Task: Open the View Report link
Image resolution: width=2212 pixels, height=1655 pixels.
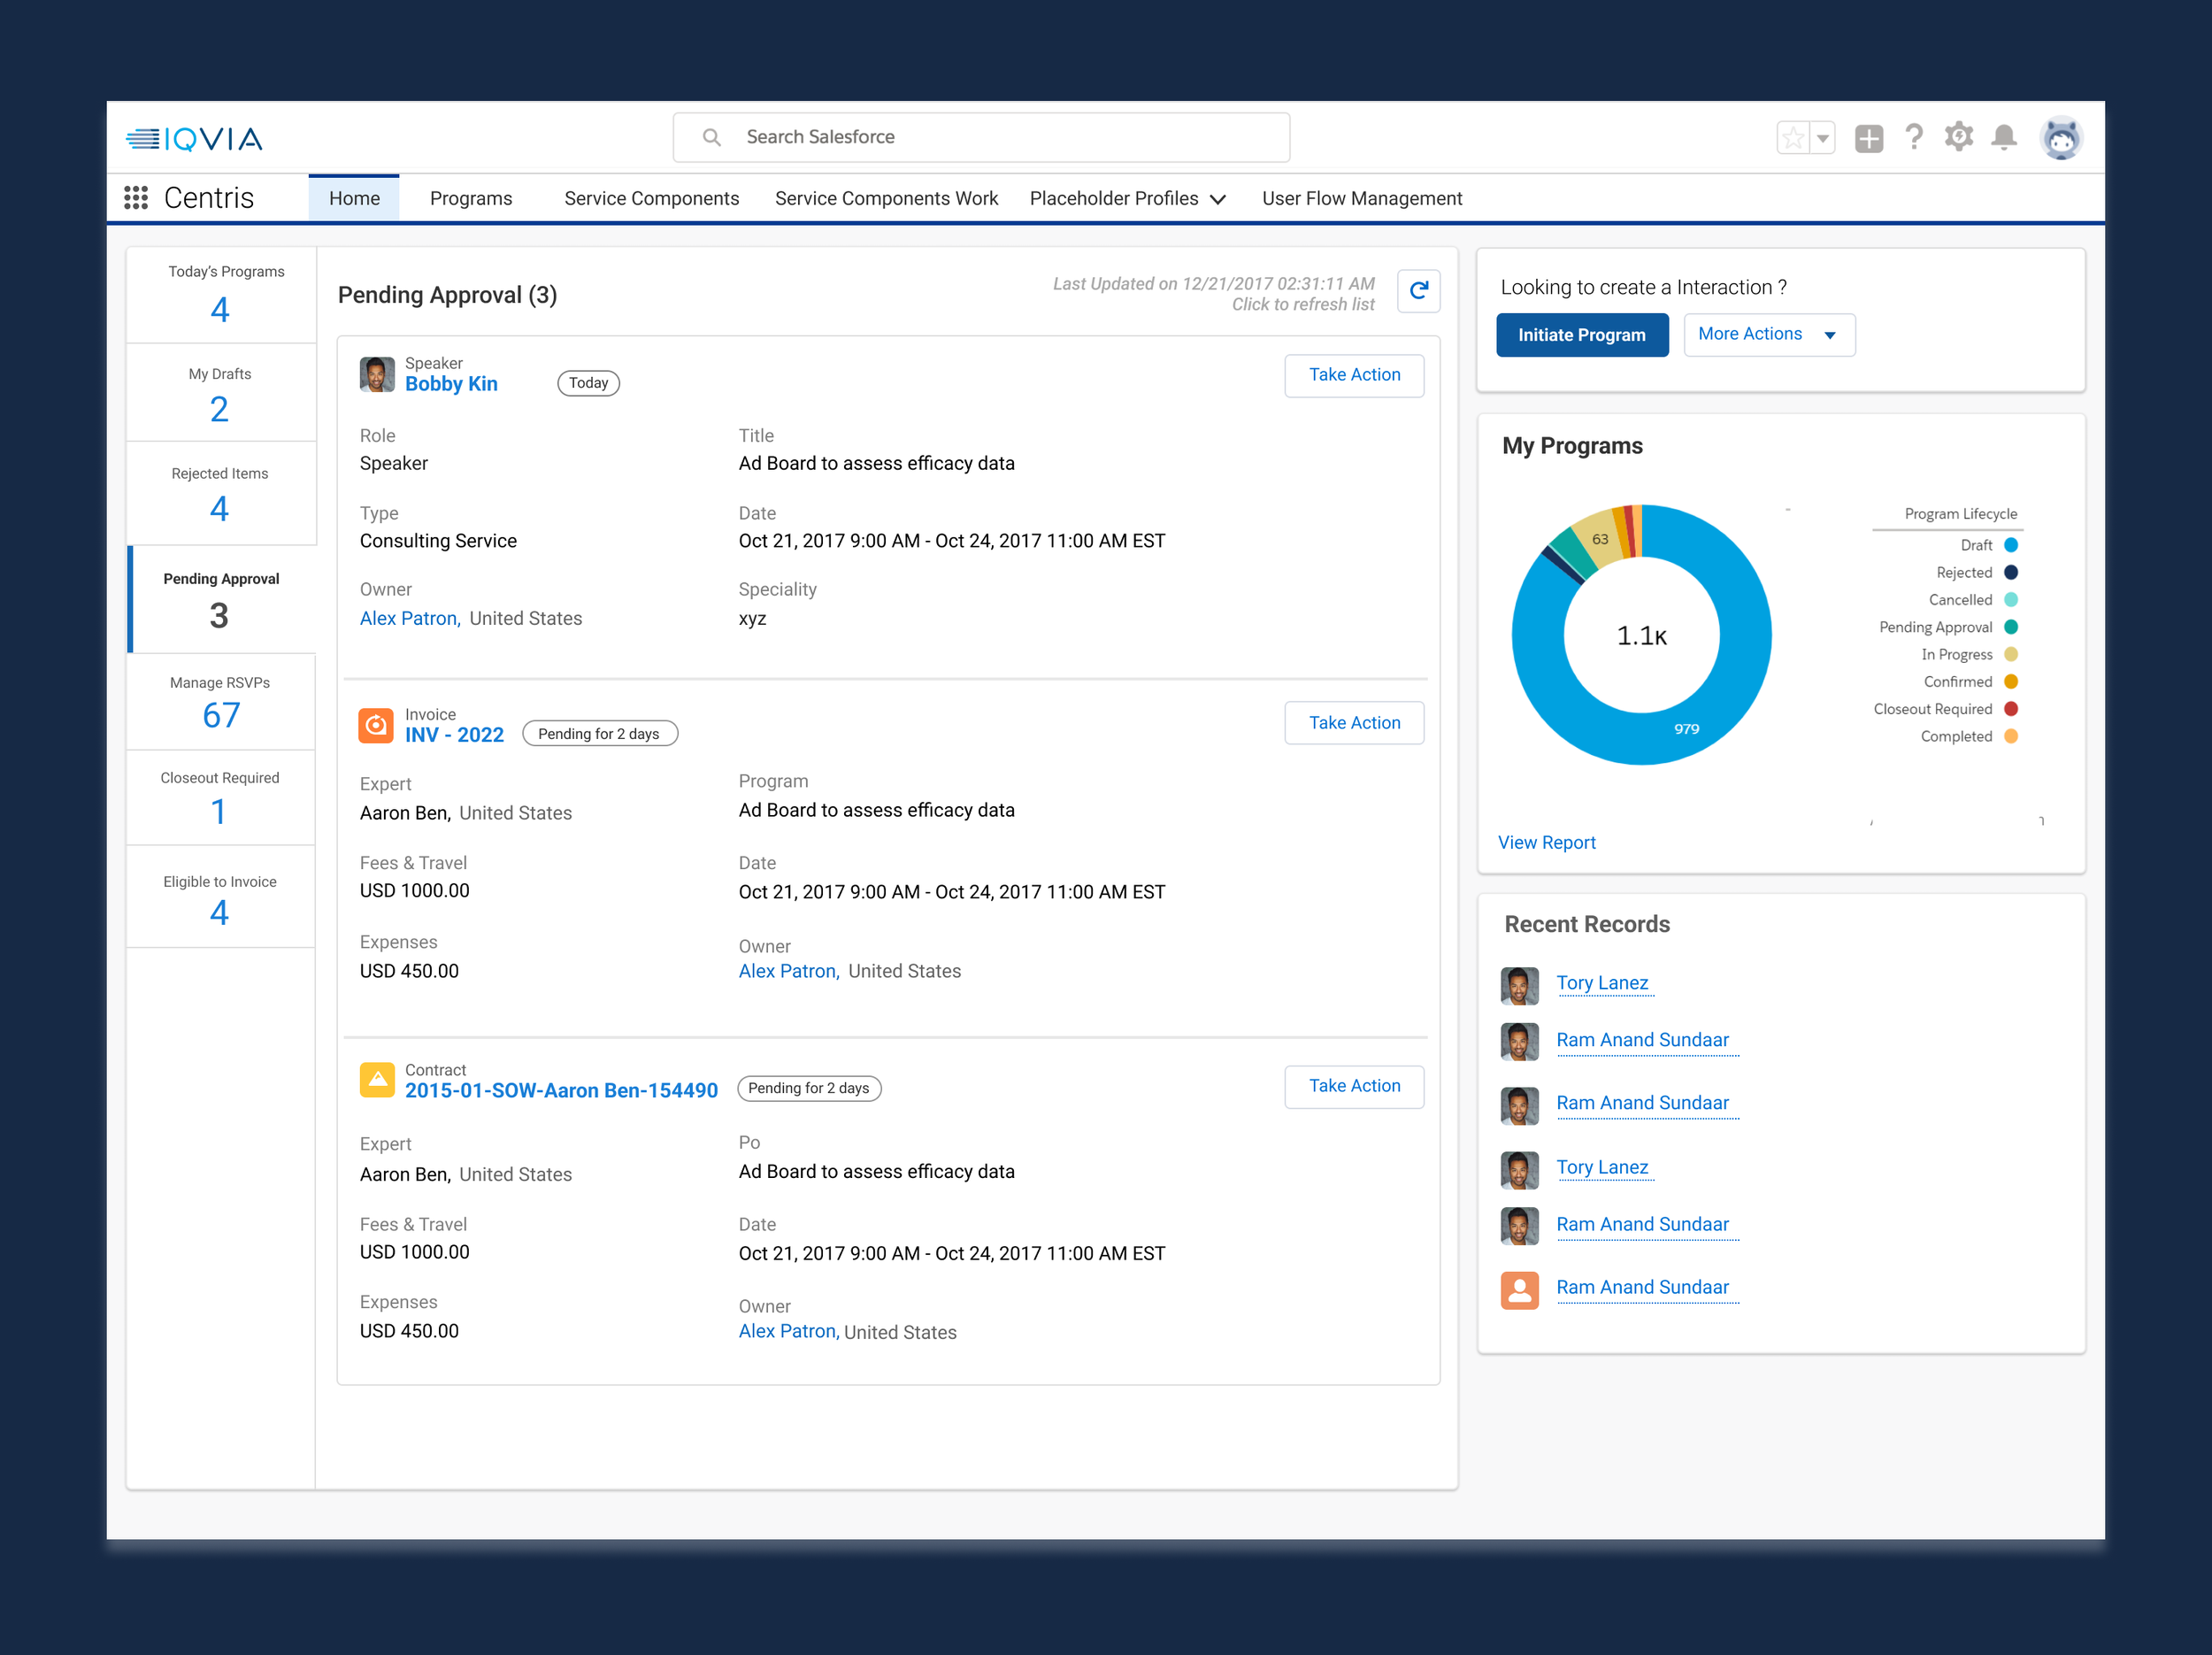Action: point(1546,842)
